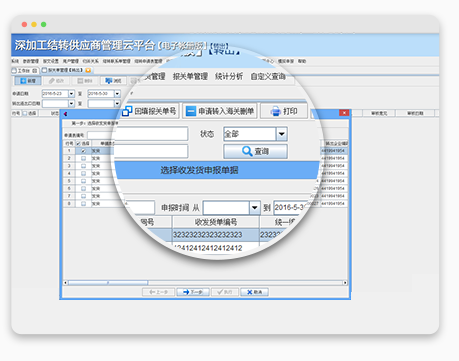This screenshot has width=459, height=361.
Task: Click 申请转入海关删单 button
Action: [x=220, y=111]
